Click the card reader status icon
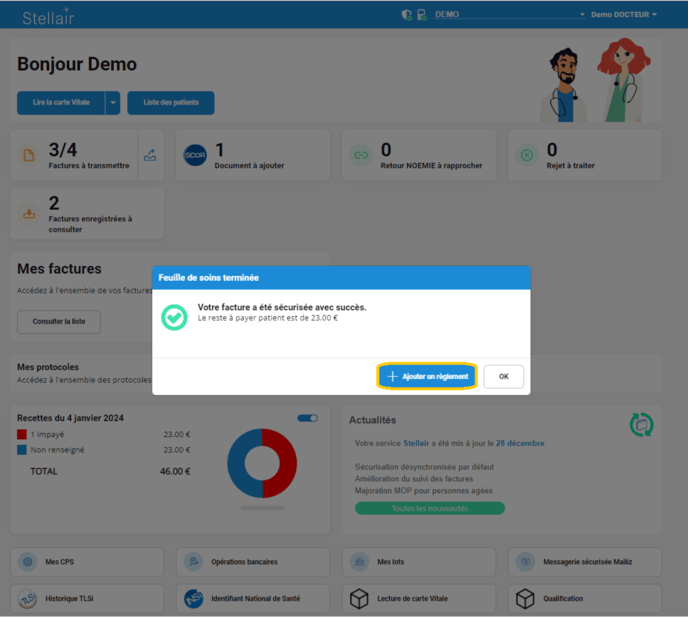This screenshot has width=688, height=617. tap(421, 15)
